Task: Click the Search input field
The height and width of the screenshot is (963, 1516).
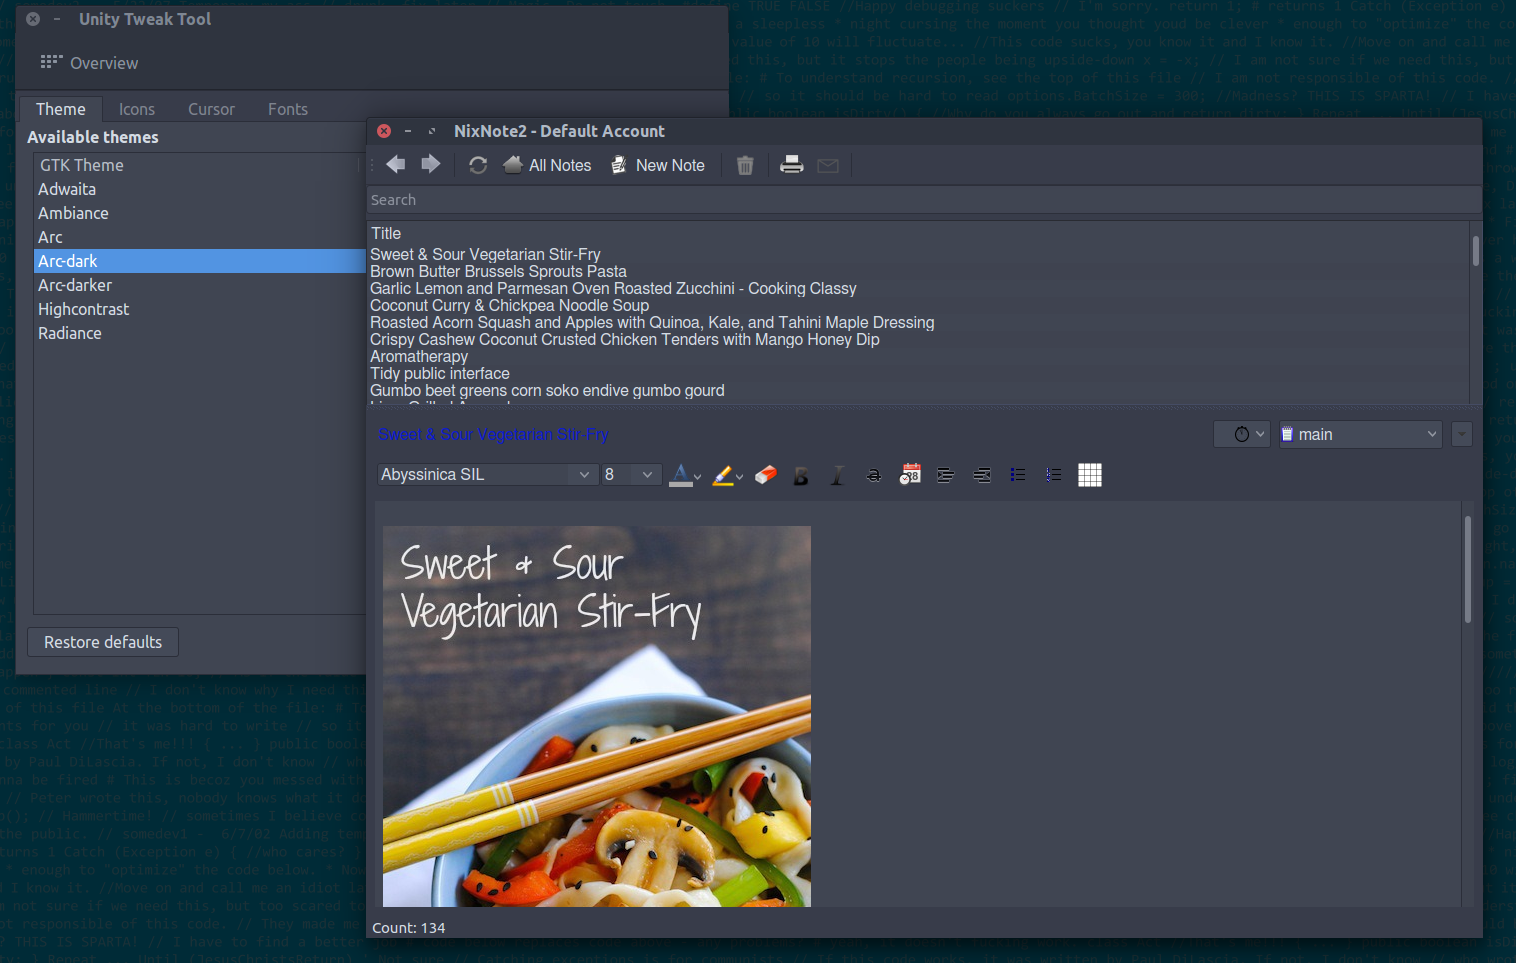Action: 920,200
